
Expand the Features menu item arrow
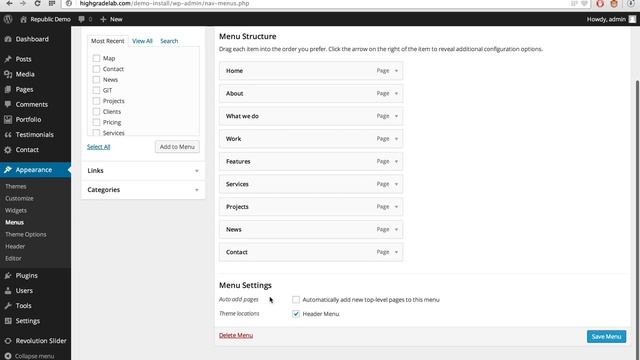point(396,162)
